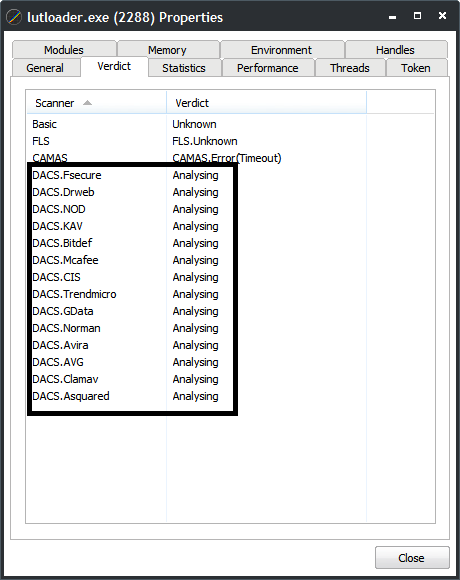Maximize the Properties window
Screen dimensions: 460x580
[x=417, y=16]
